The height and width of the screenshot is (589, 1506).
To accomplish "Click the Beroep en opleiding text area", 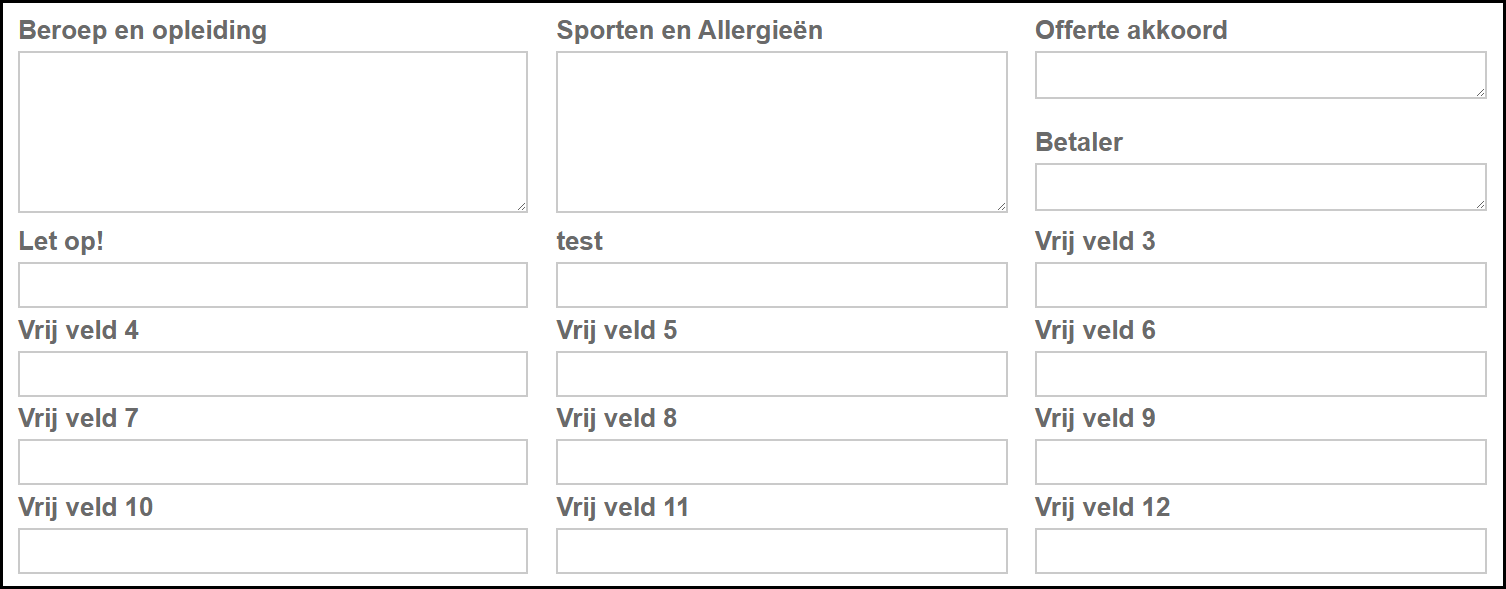I will pyautogui.click(x=272, y=132).
